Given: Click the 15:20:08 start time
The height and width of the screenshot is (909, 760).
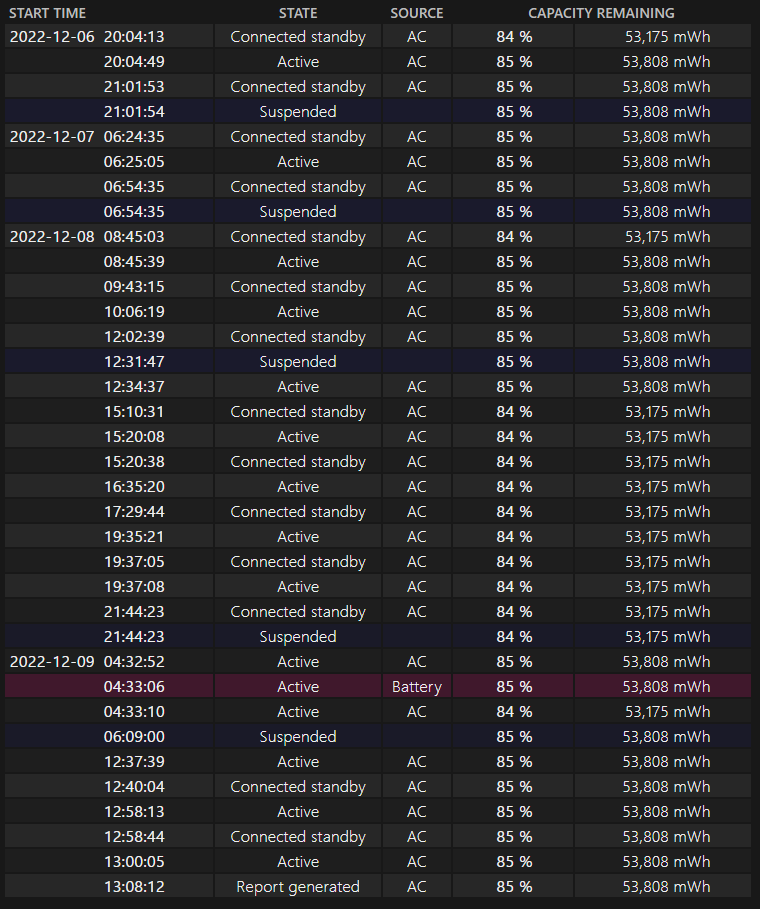Looking at the screenshot, I should (134, 437).
